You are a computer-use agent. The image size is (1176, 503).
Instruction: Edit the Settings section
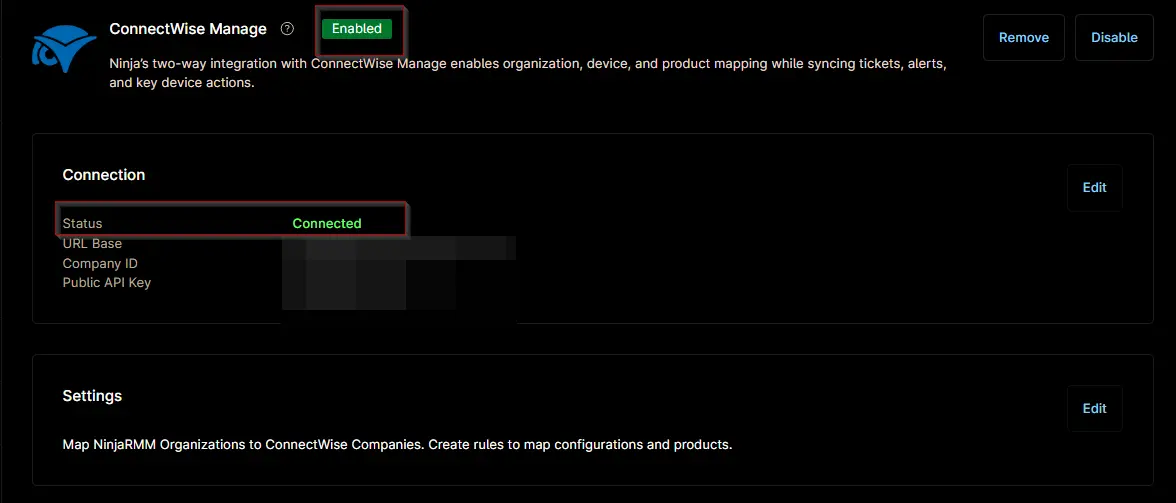(x=1094, y=409)
